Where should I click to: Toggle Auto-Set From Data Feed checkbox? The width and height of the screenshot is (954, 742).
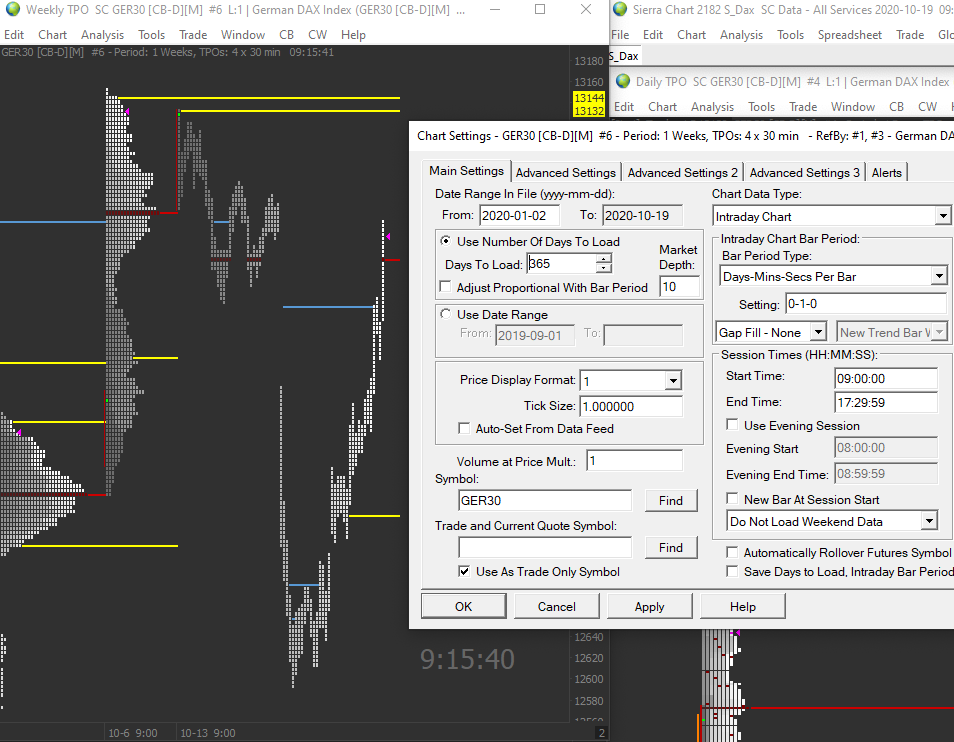click(464, 428)
